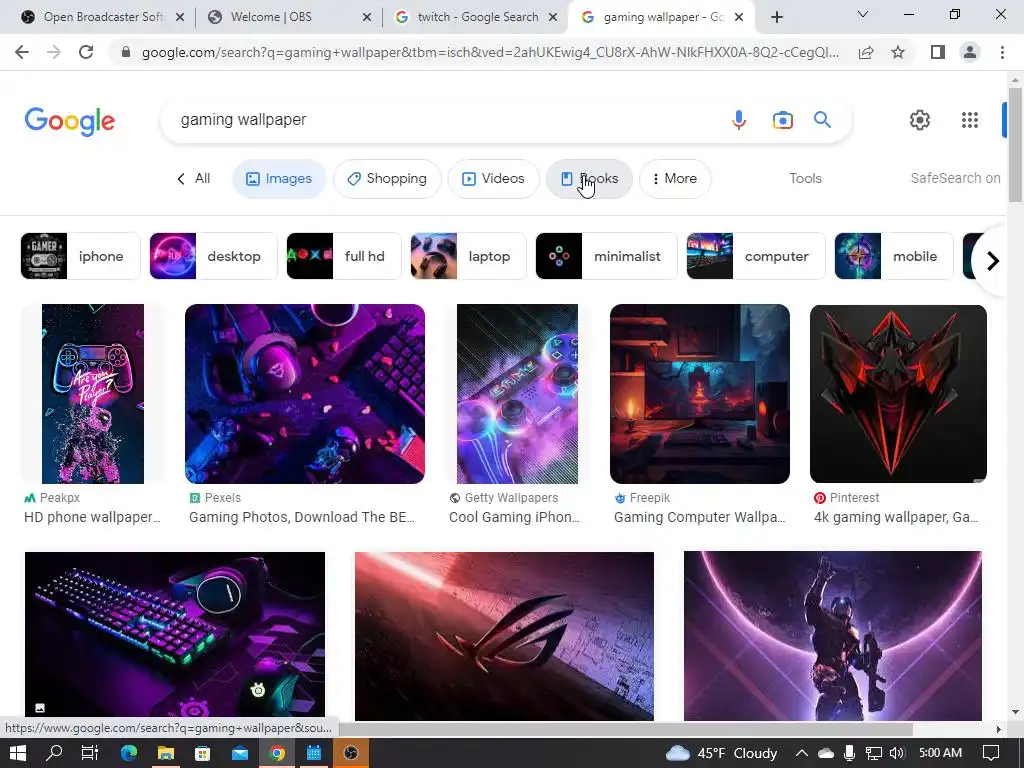Screen dimensions: 1024x768
Task: Select the All search filter
Action: 194,178
